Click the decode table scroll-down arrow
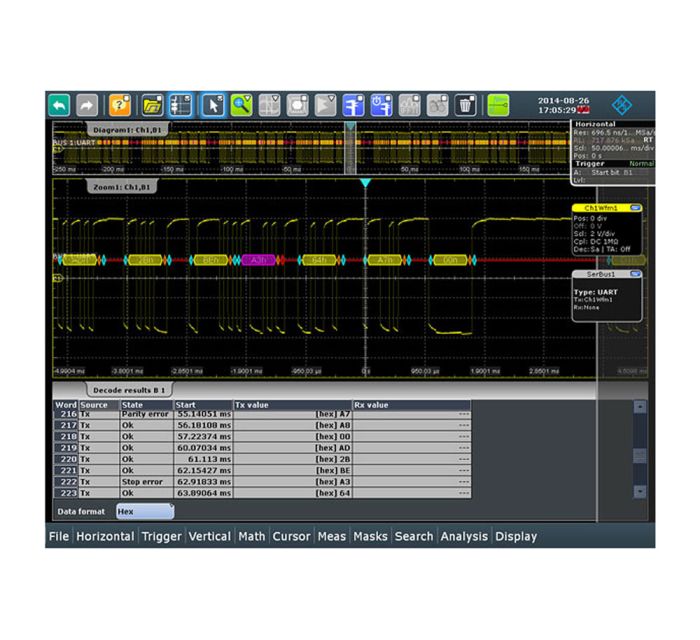This screenshot has width=700, height=640. 640,491
